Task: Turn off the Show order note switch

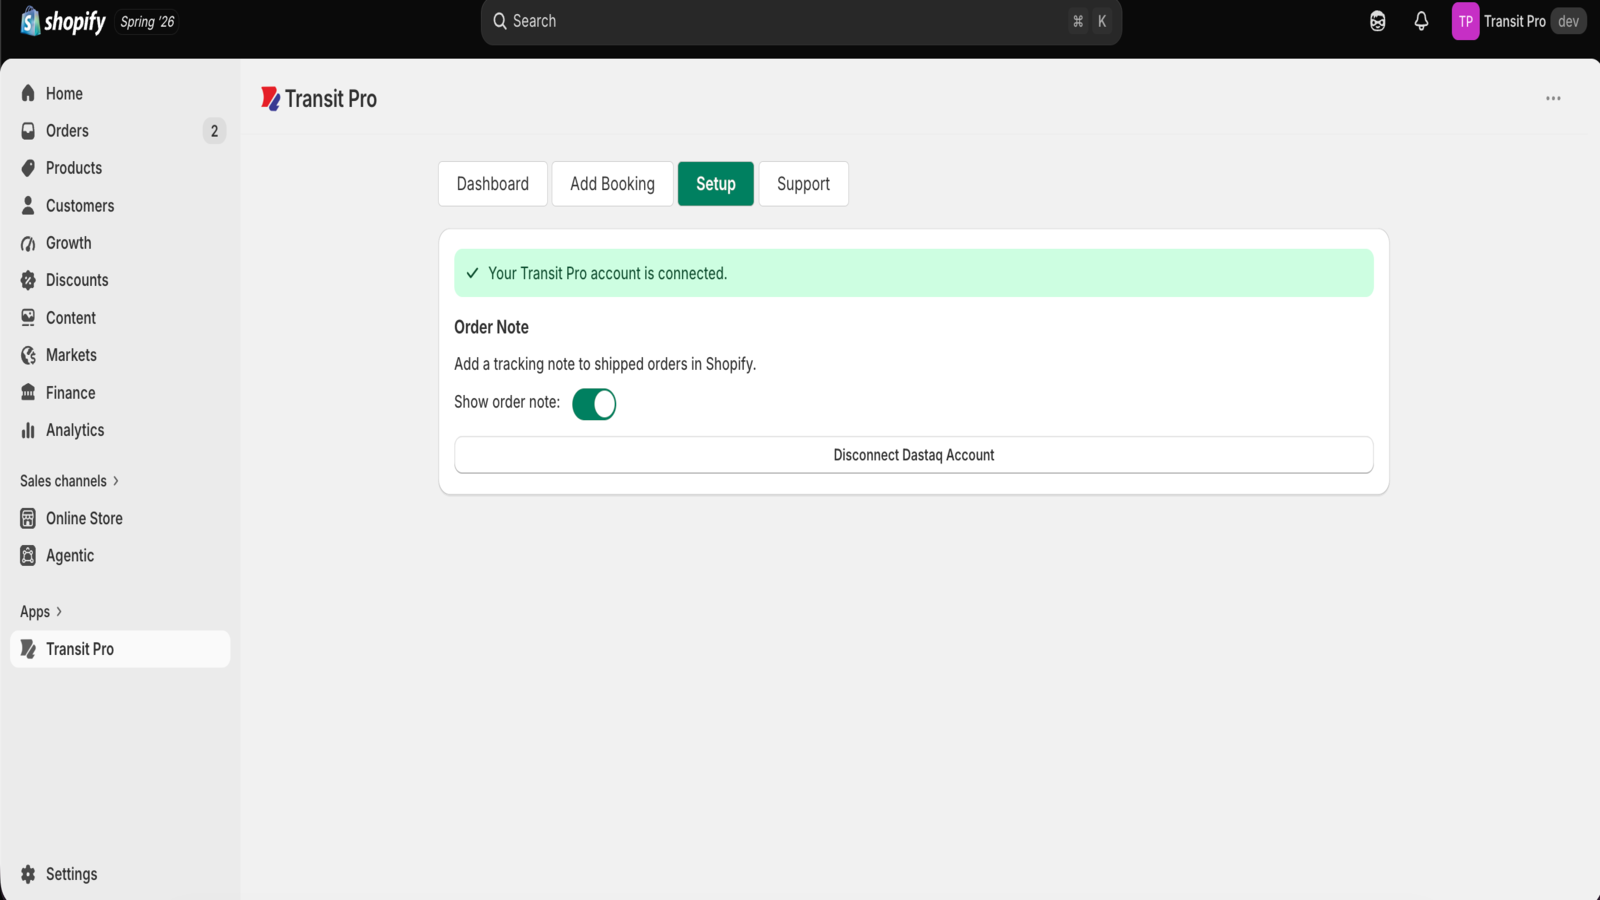Action: tap(594, 404)
